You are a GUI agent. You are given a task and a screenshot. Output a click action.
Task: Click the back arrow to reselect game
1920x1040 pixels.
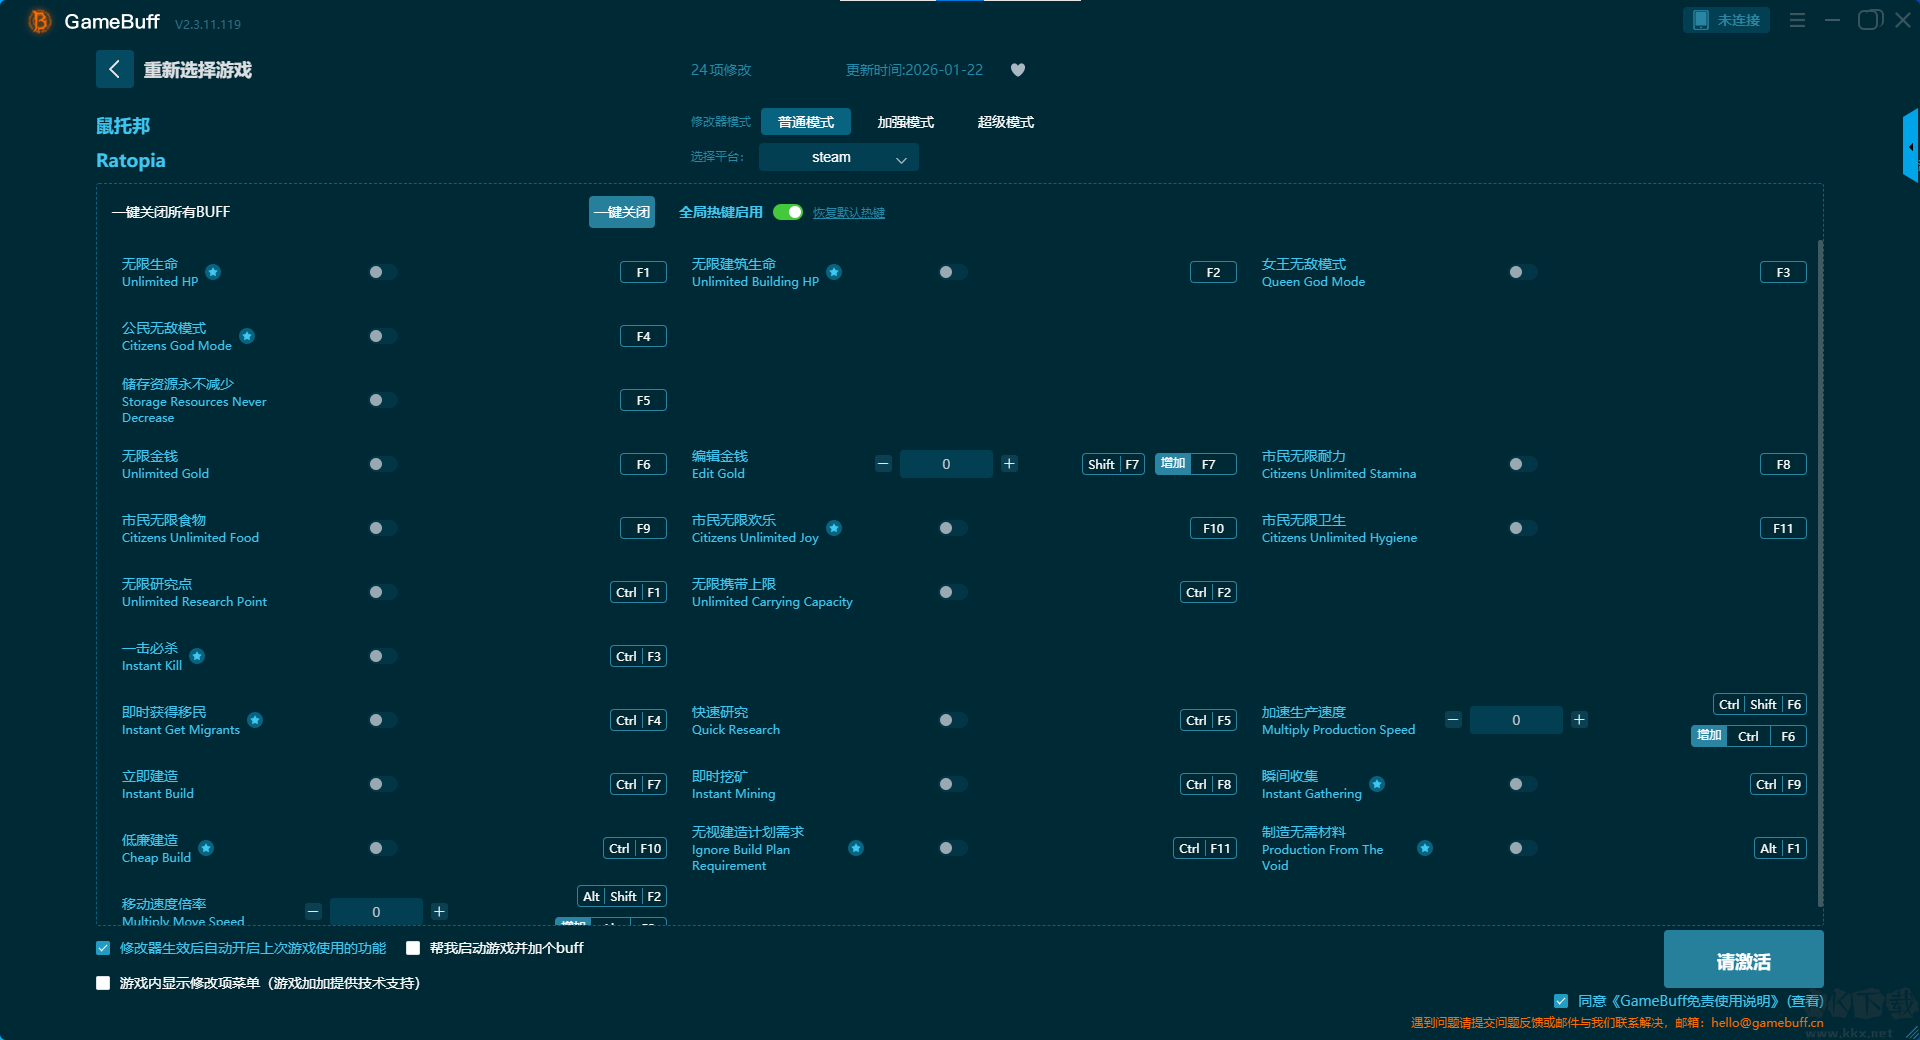pyautogui.click(x=114, y=69)
